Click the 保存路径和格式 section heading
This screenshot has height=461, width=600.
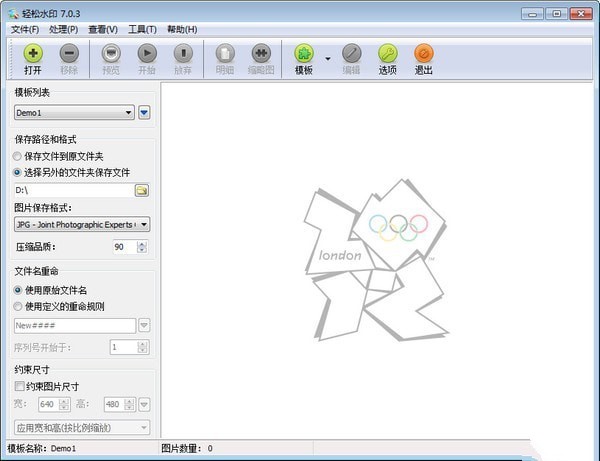point(45,139)
